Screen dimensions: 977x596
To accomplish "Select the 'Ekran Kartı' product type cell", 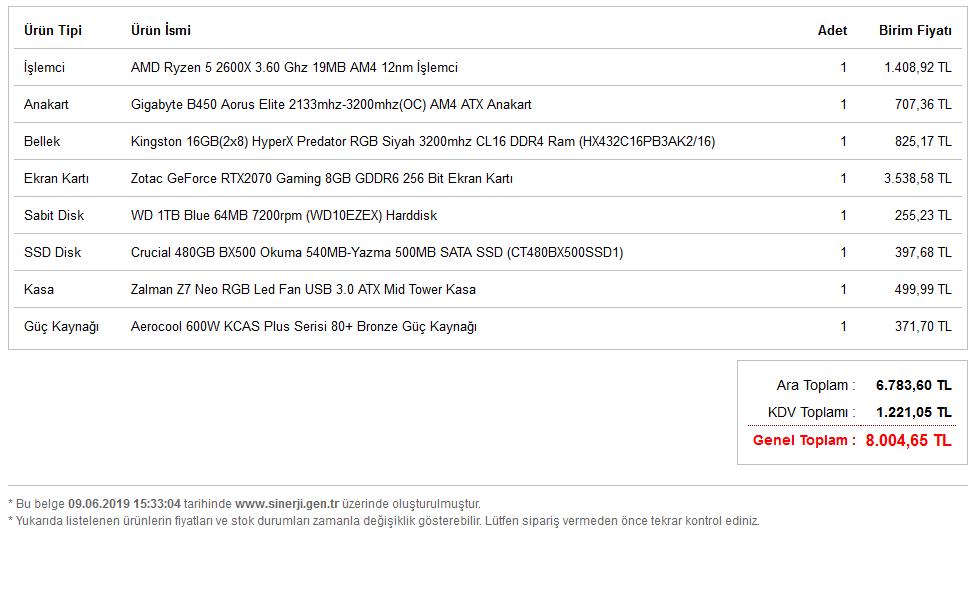I will tap(56, 179).
